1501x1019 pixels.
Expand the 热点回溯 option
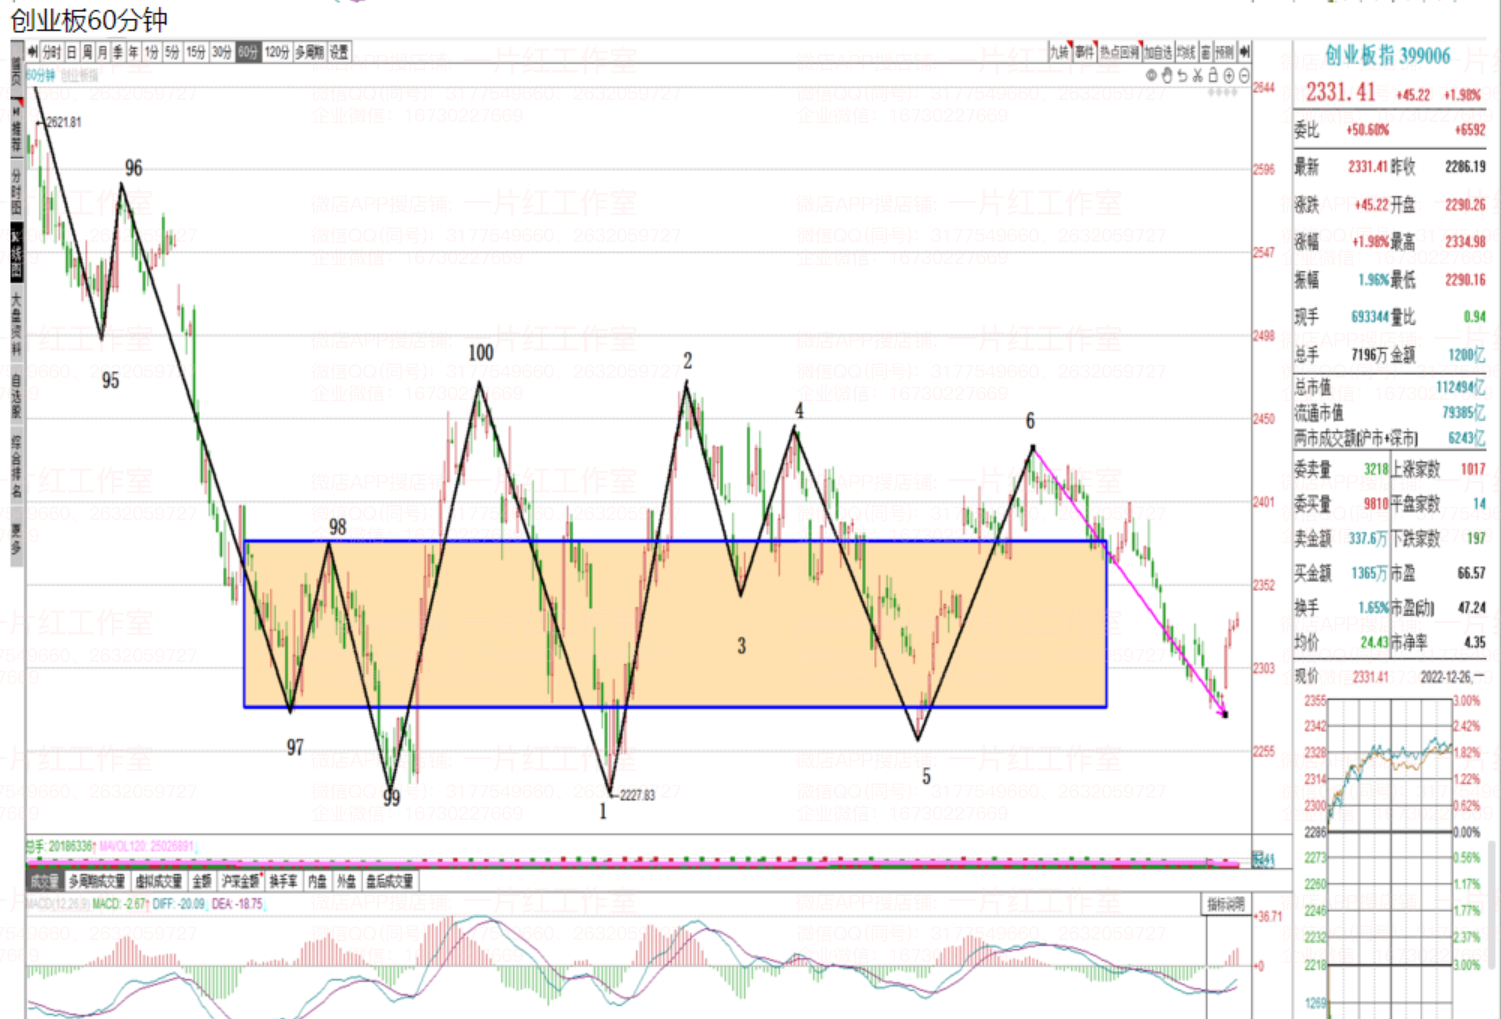pos(1120,52)
